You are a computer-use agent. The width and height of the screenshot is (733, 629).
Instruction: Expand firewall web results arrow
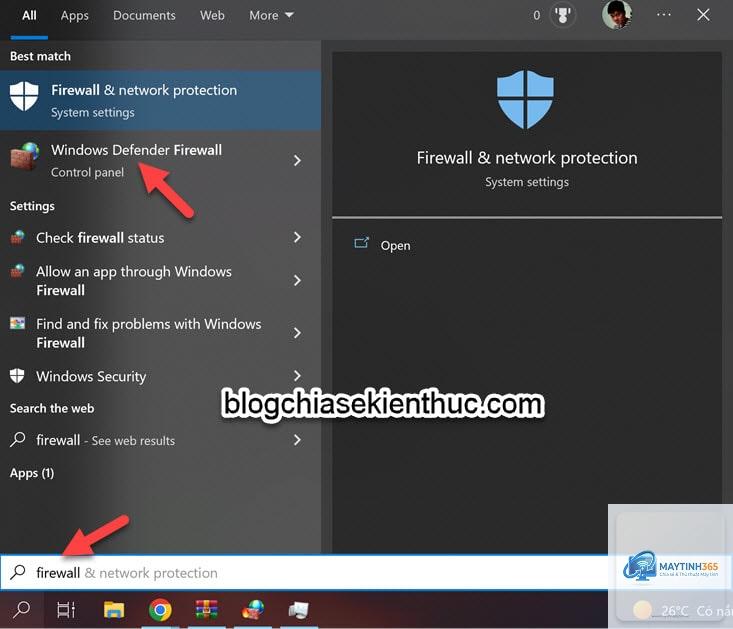click(x=297, y=439)
